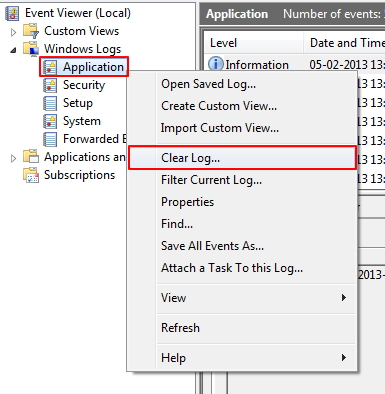Click the Information event row text
The image size is (385, 394).
[x=257, y=65]
